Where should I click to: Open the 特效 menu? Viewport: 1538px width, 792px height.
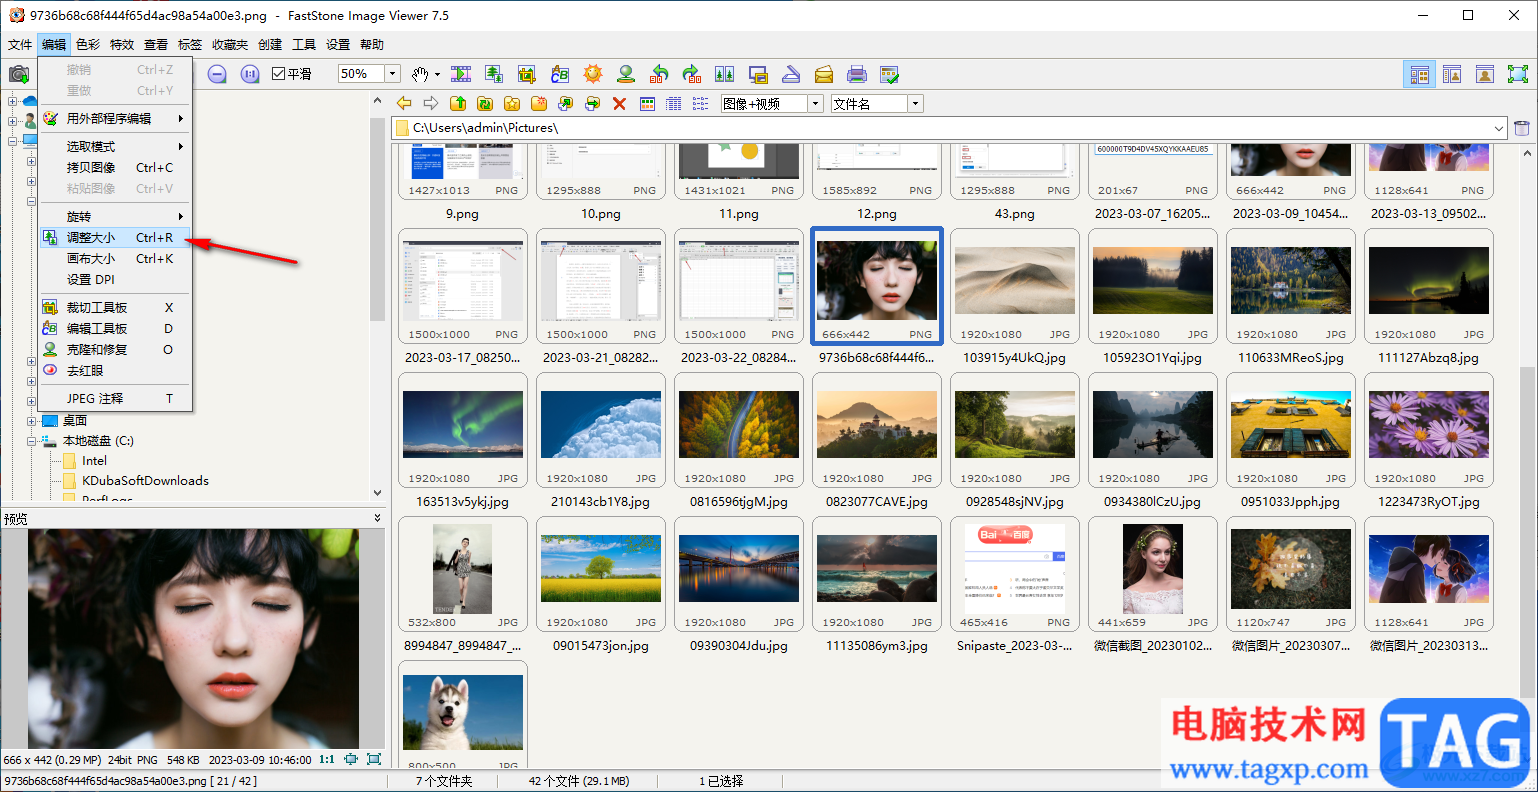pos(122,44)
